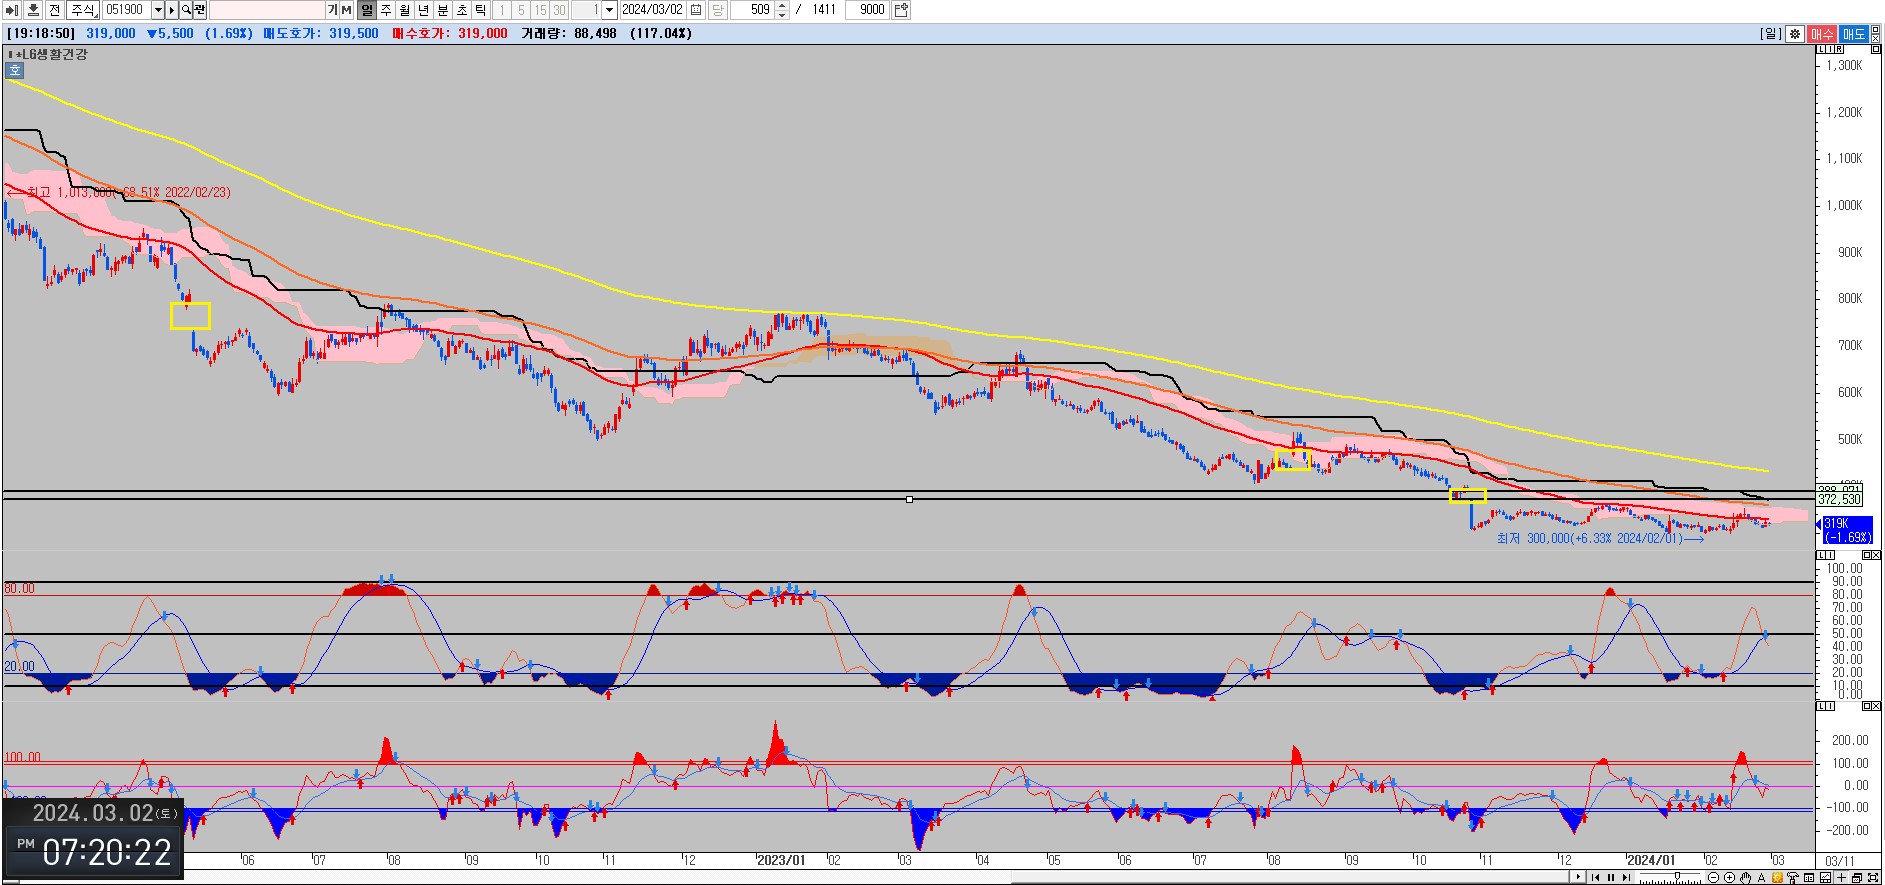Open the interval value dropdown arrow
This screenshot has width=1885, height=885.
pyautogui.click(x=609, y=10)
